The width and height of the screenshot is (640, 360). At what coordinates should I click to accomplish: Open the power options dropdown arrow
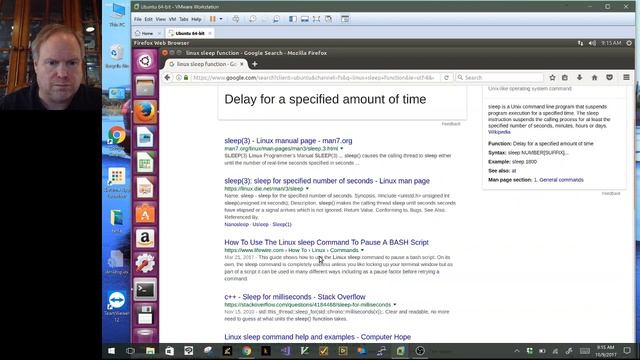tap(221, 19)
